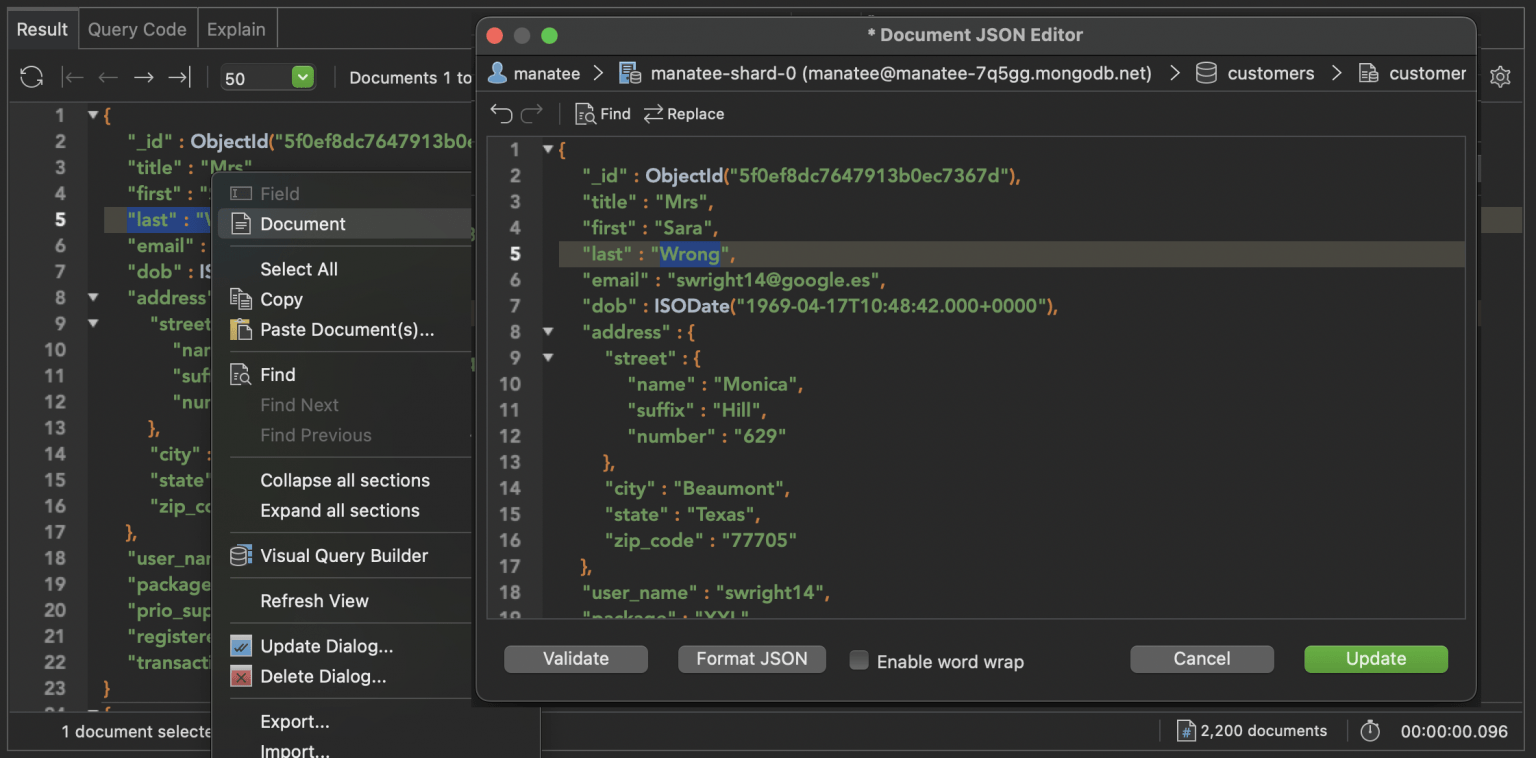
Task: Select customers database in the breadcrumb
Action: tap(1270, 72)
